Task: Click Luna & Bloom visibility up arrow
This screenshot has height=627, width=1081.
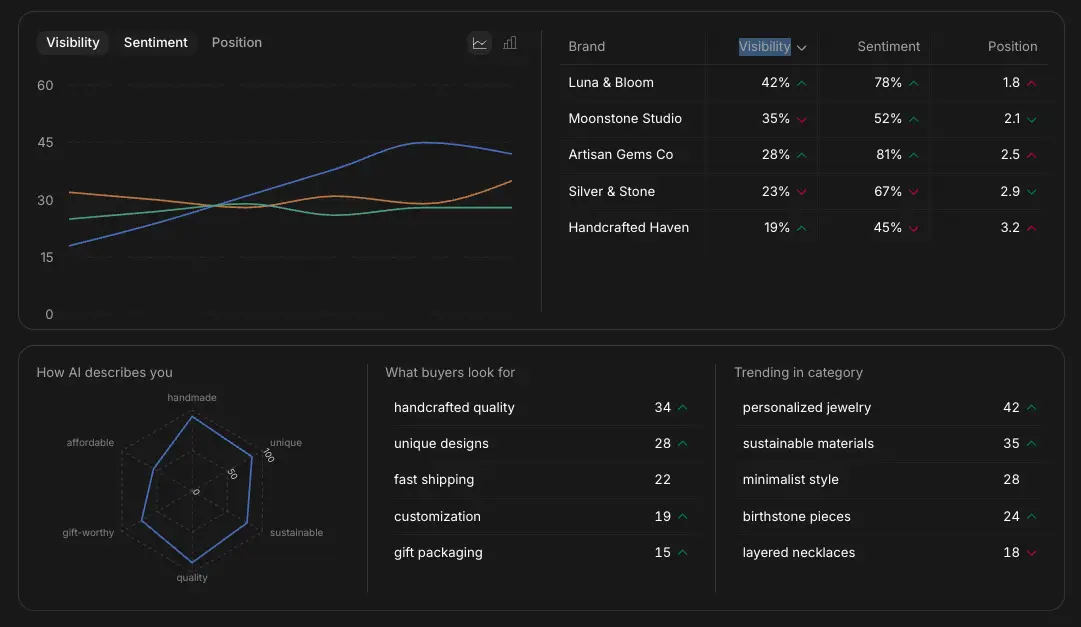Action: pyautogui.click(x=802, y=83)
